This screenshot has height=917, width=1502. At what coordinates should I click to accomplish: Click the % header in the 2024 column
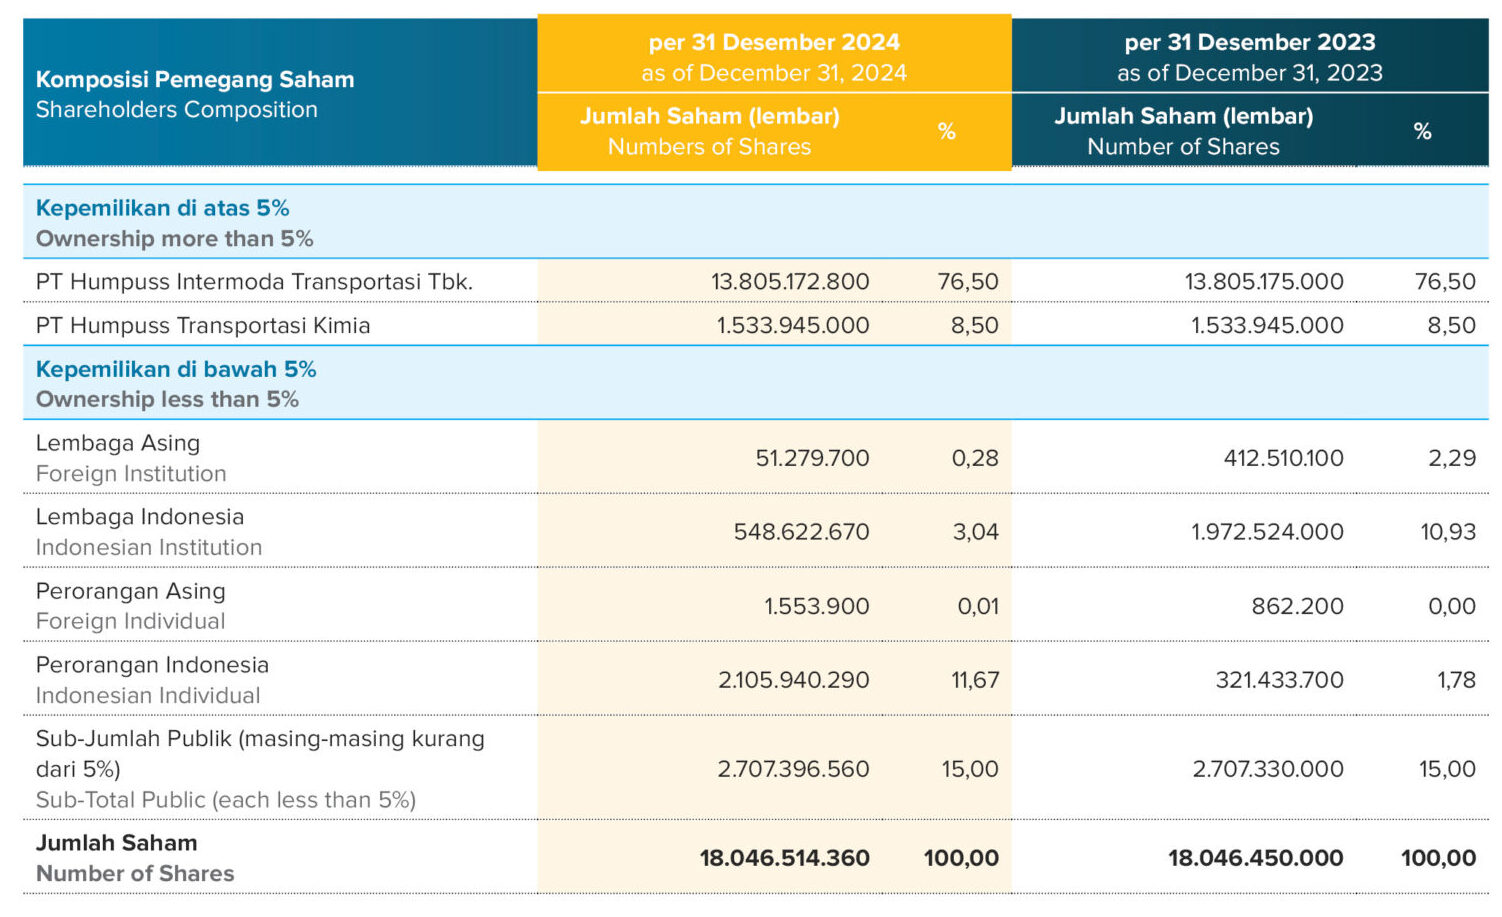tap(947, 131)
